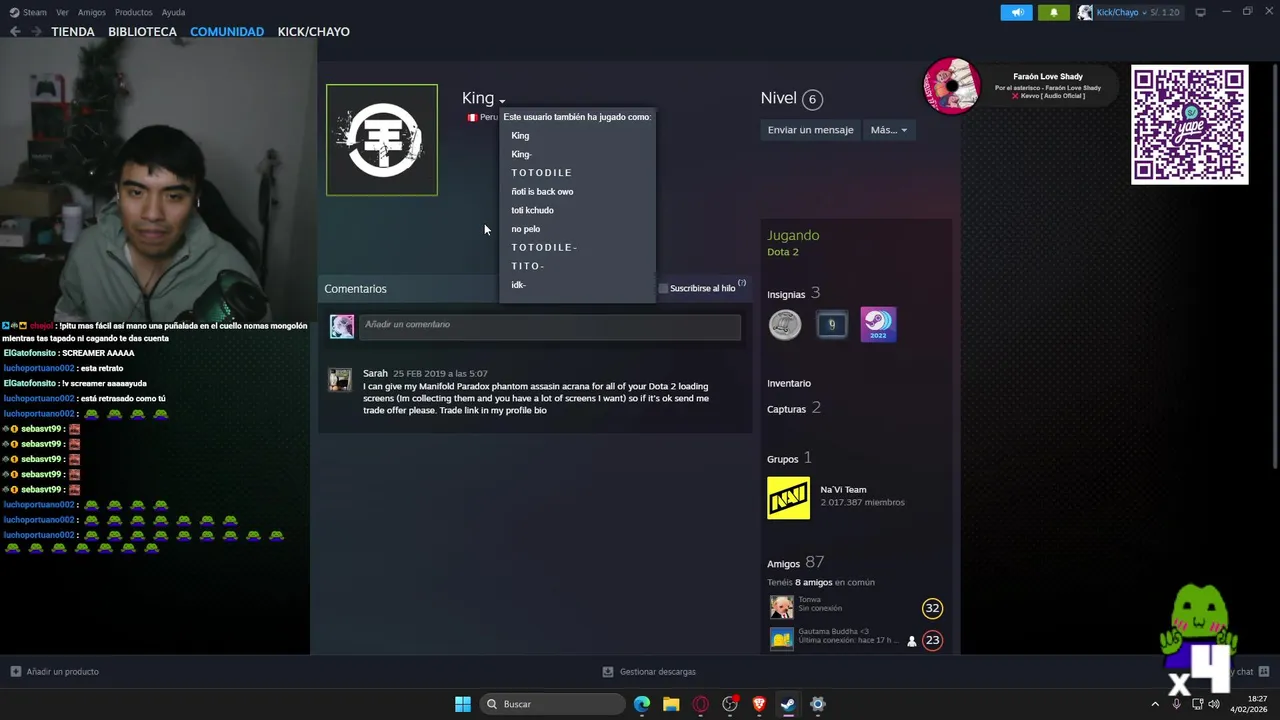Click the Big Picture mode monitor icon
The width and height of the screenshot is (1280, 720).
tap(1200, 12)
